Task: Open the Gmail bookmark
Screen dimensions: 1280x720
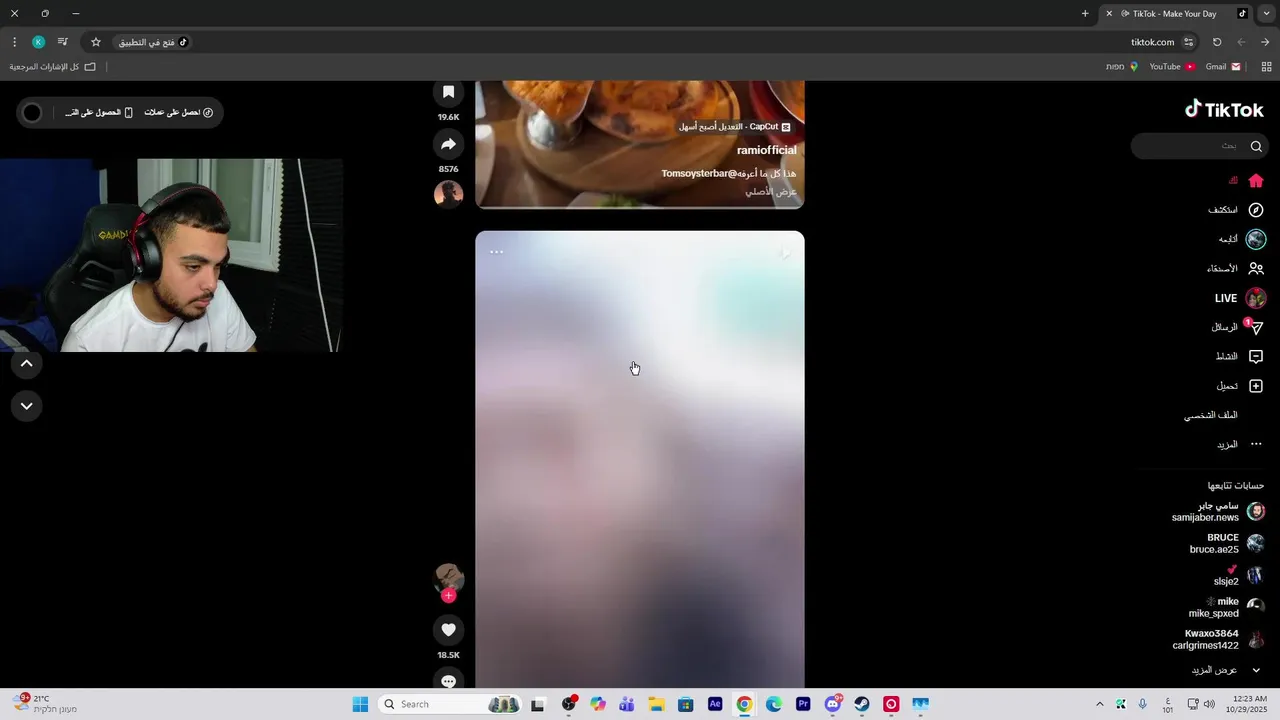Action: 1223,67
